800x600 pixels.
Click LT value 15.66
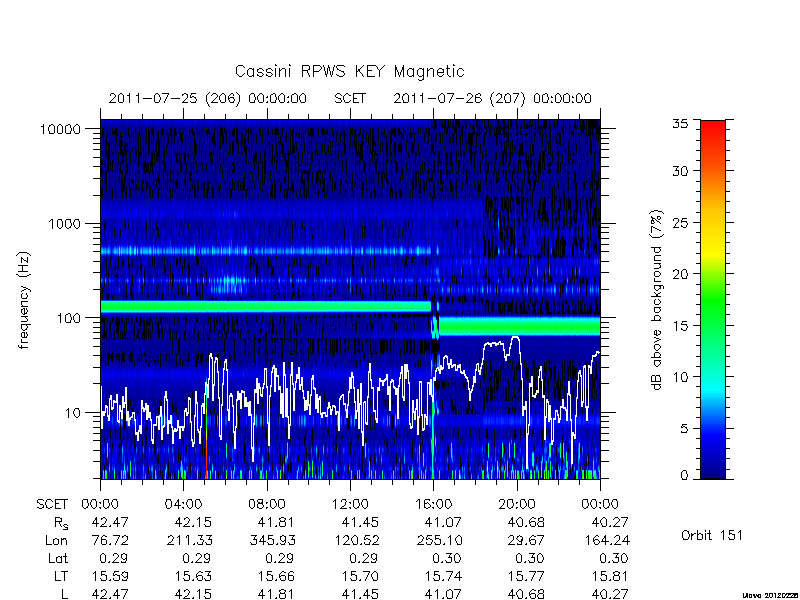[x=277, y=577]
